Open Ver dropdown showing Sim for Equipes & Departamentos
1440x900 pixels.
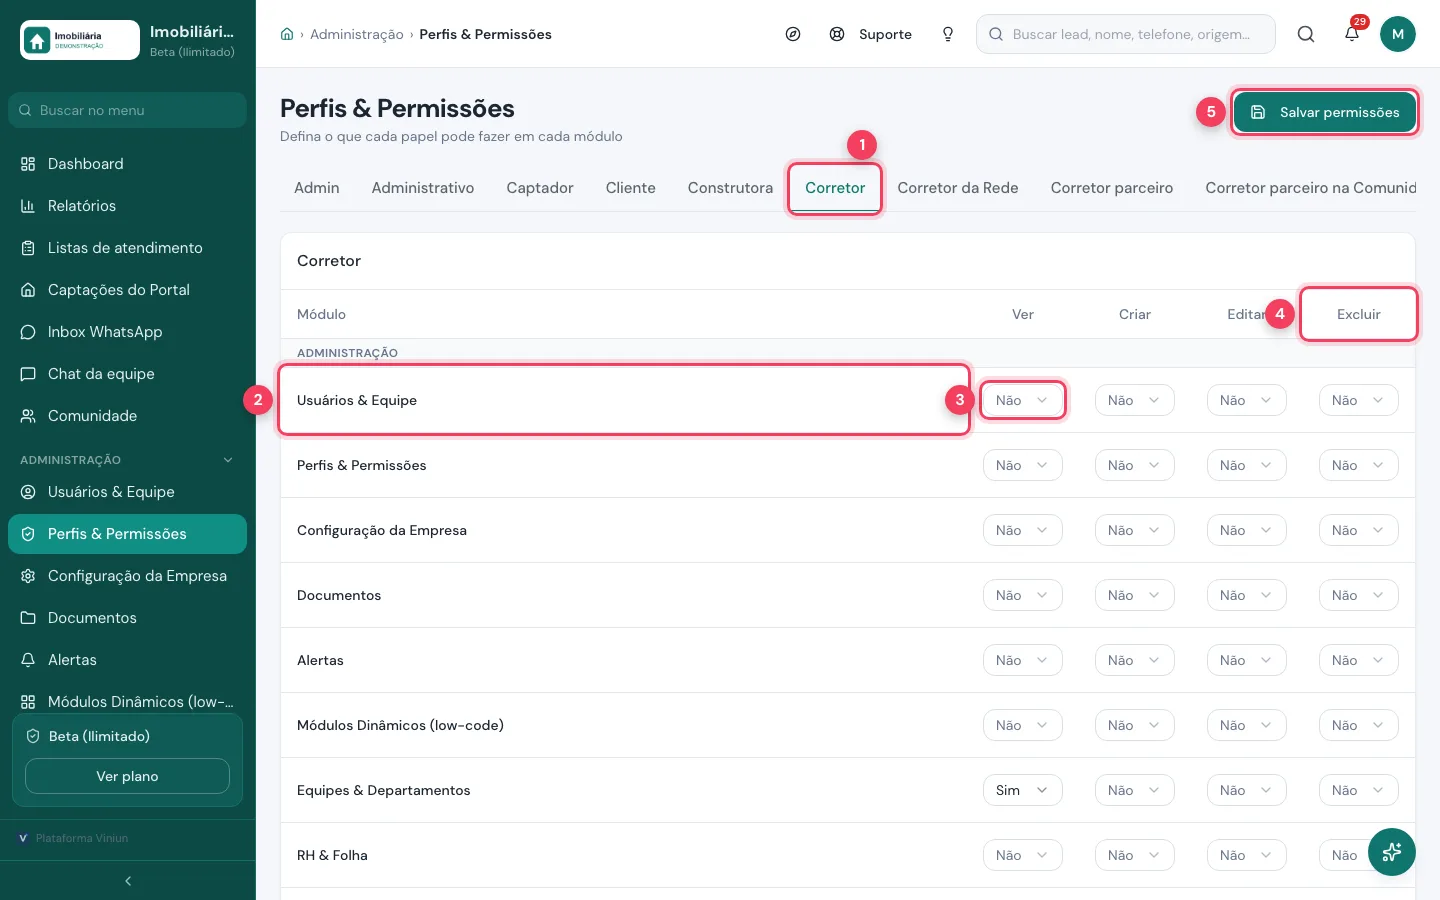pos(1022,790)
